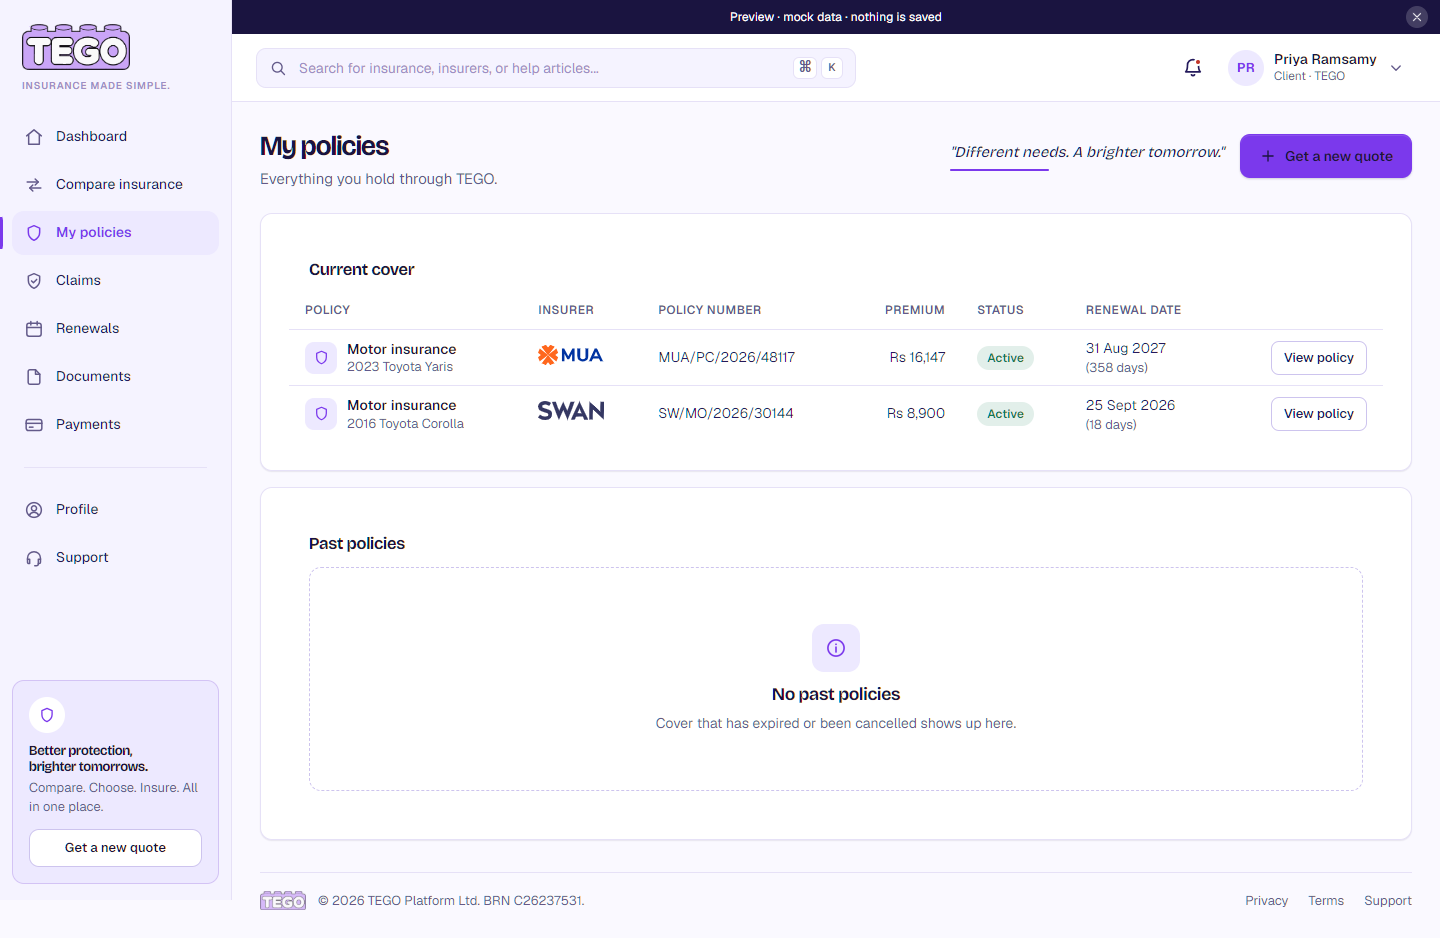
Task: Open the Renewals section
Action: coord(116,329)
